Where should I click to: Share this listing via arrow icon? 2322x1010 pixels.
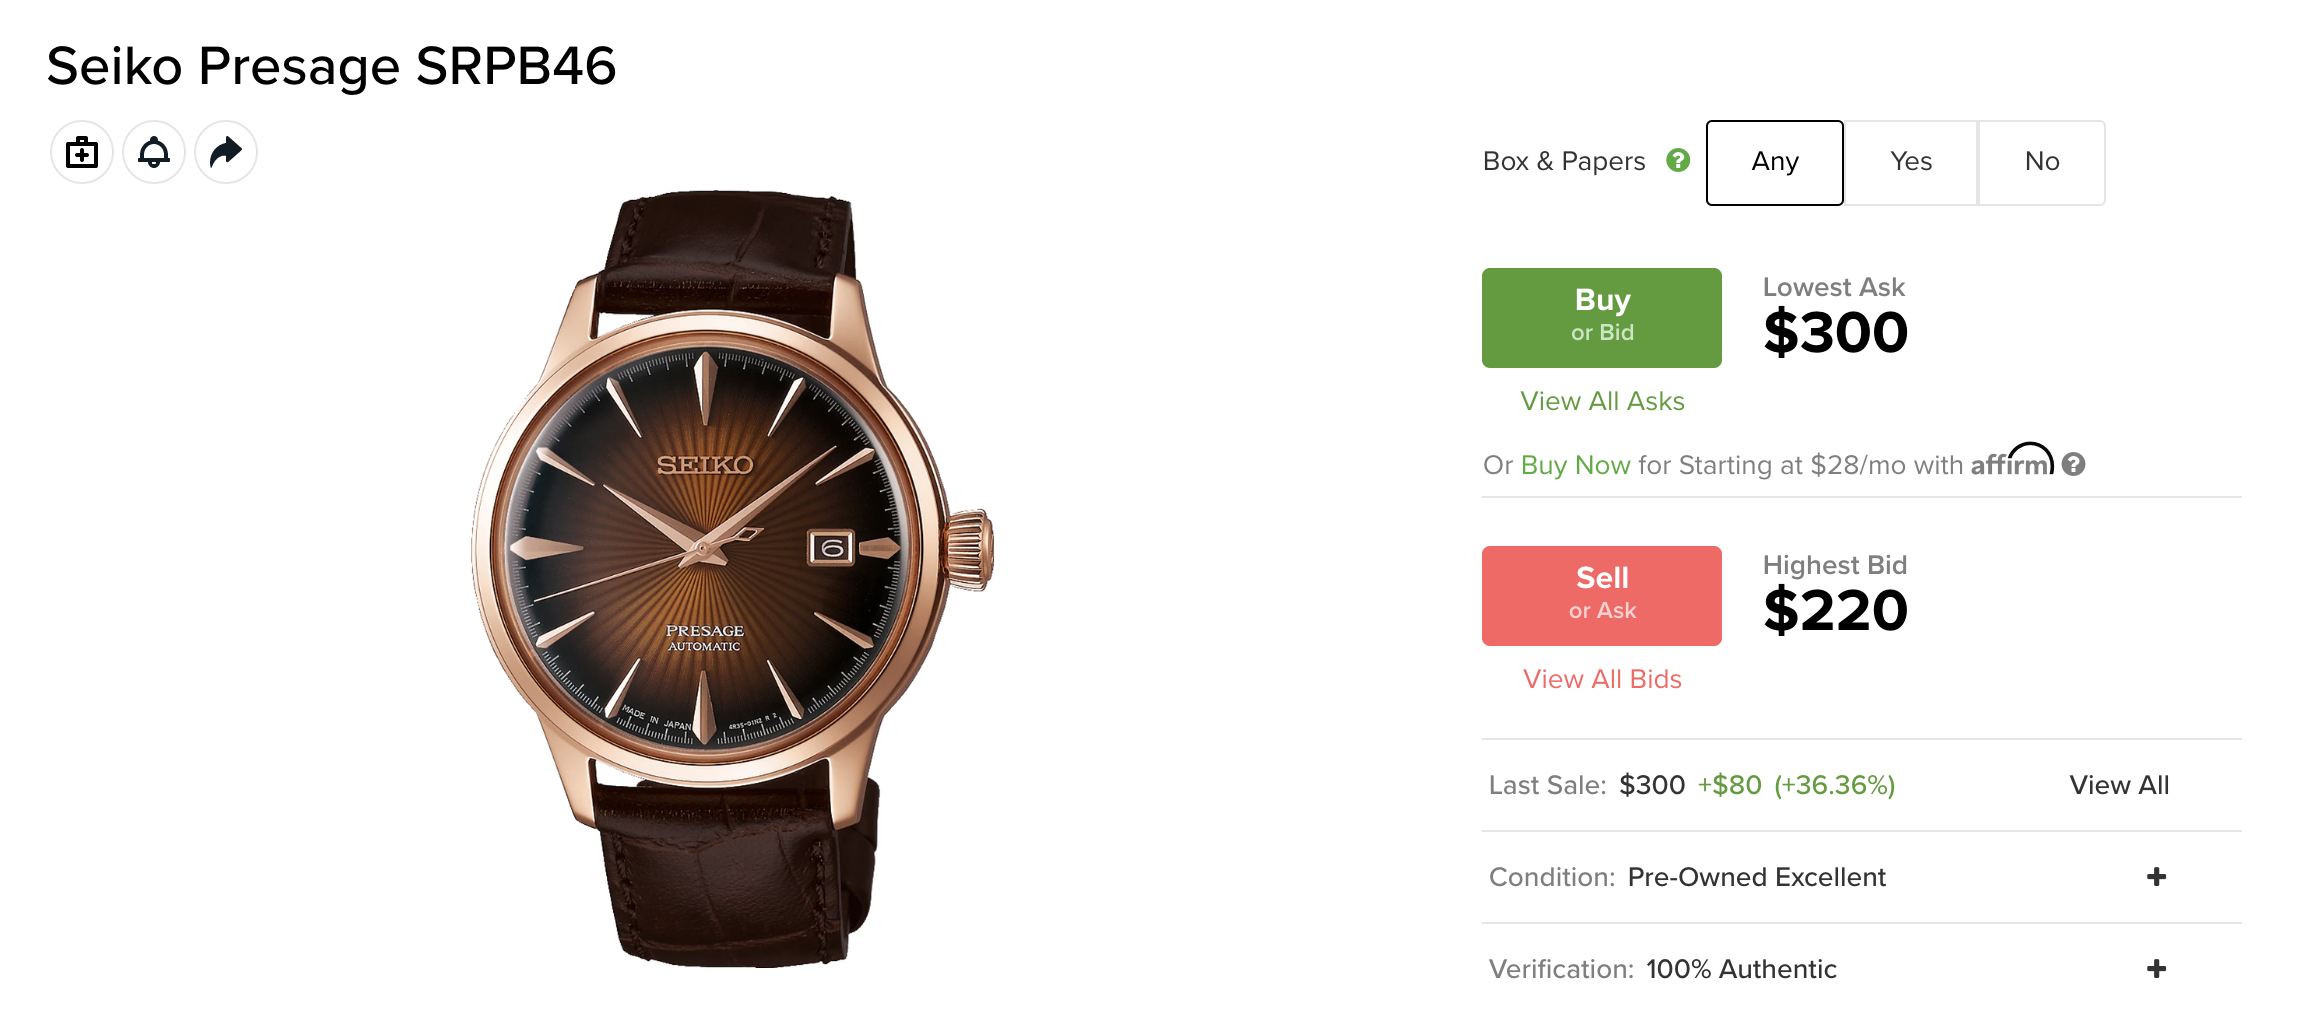click(226, 153)
